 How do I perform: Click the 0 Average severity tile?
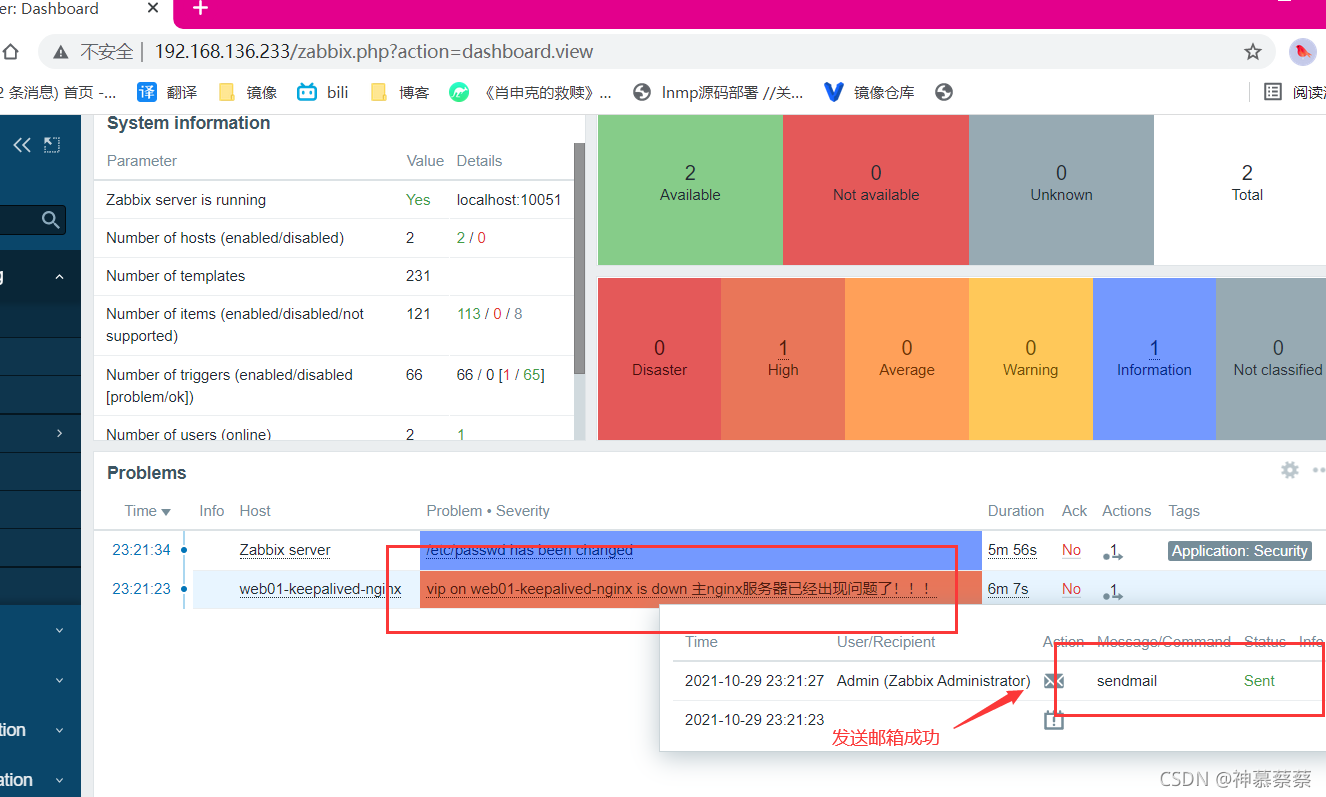point(907,358)
